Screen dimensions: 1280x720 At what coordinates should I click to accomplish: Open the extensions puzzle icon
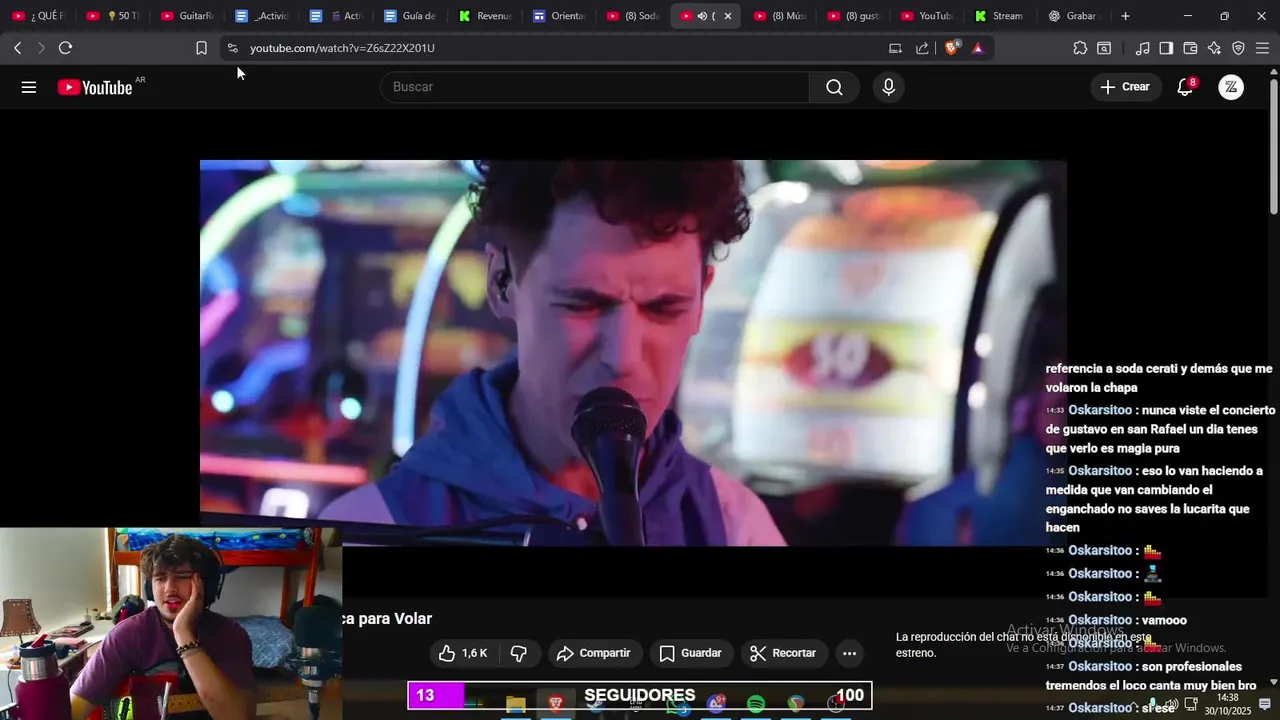[1080, 48]
